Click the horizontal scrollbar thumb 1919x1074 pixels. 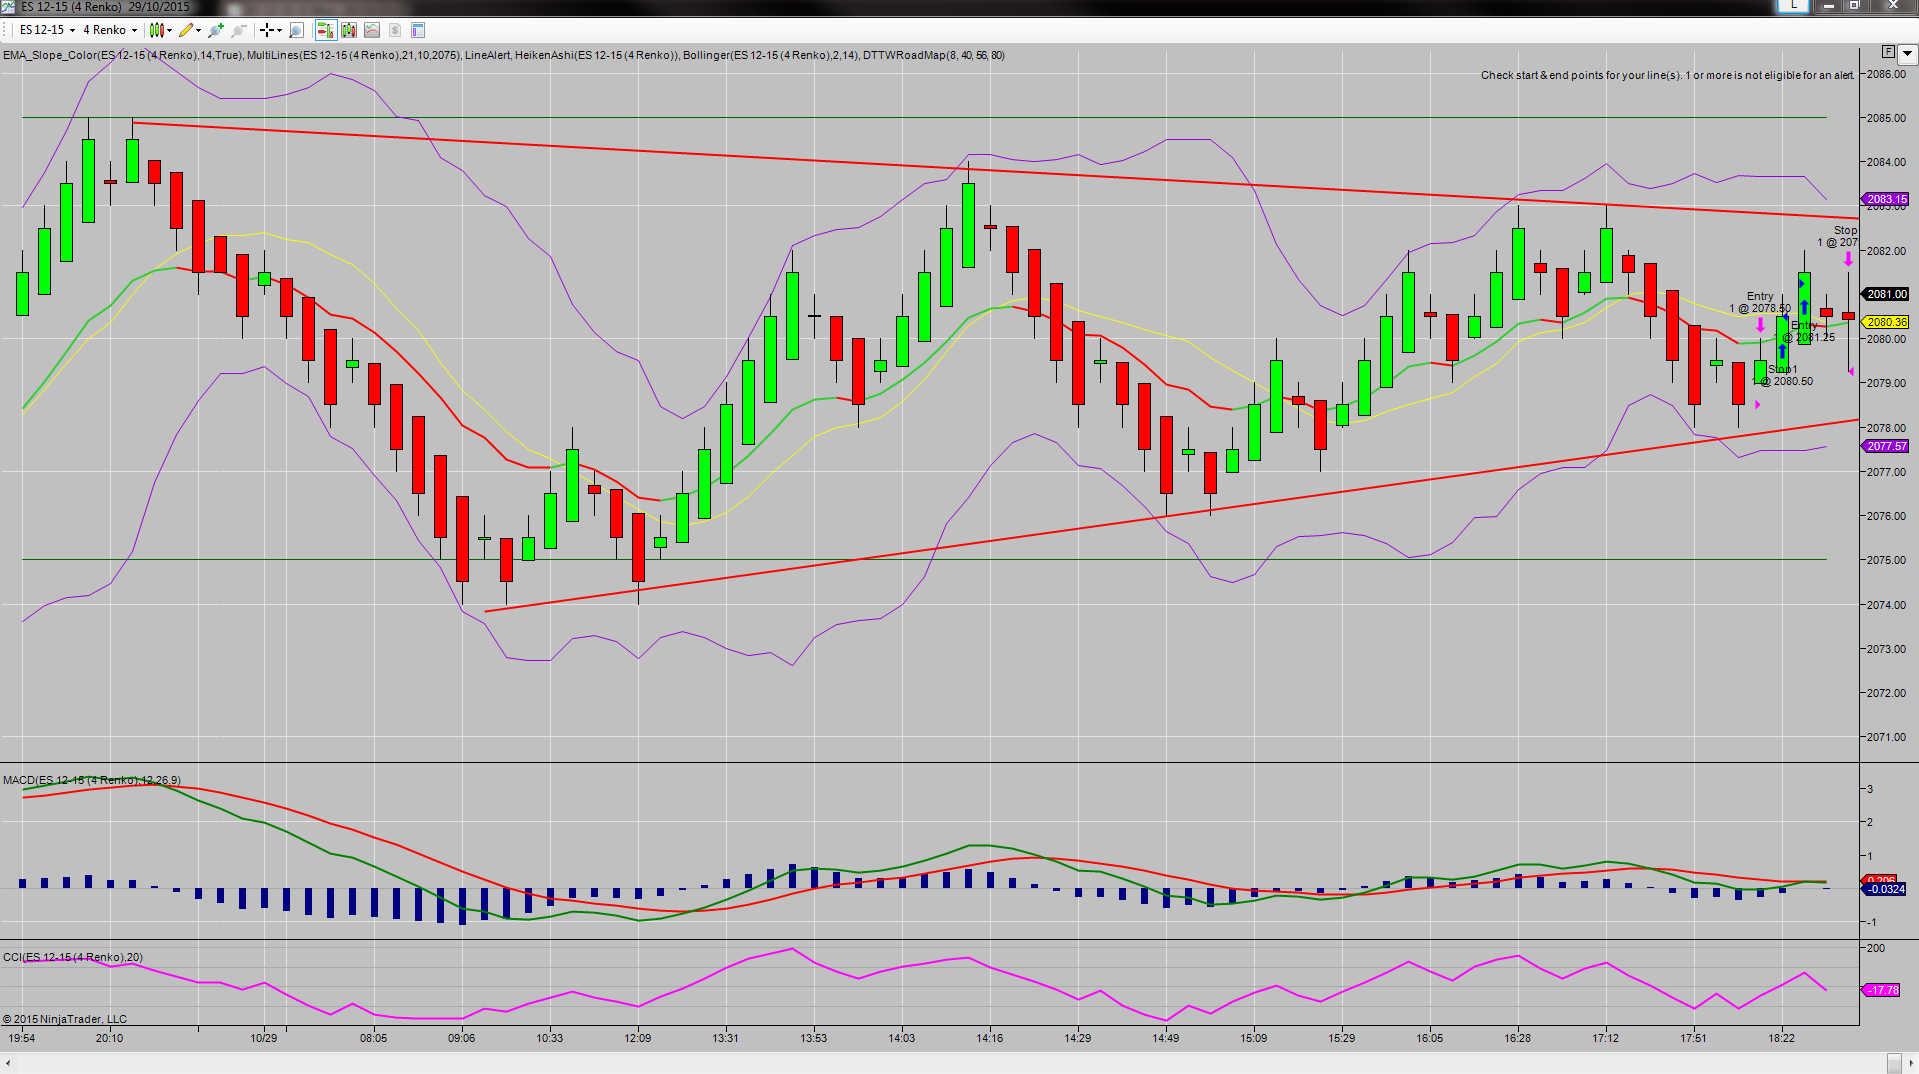(1894, 1063)
